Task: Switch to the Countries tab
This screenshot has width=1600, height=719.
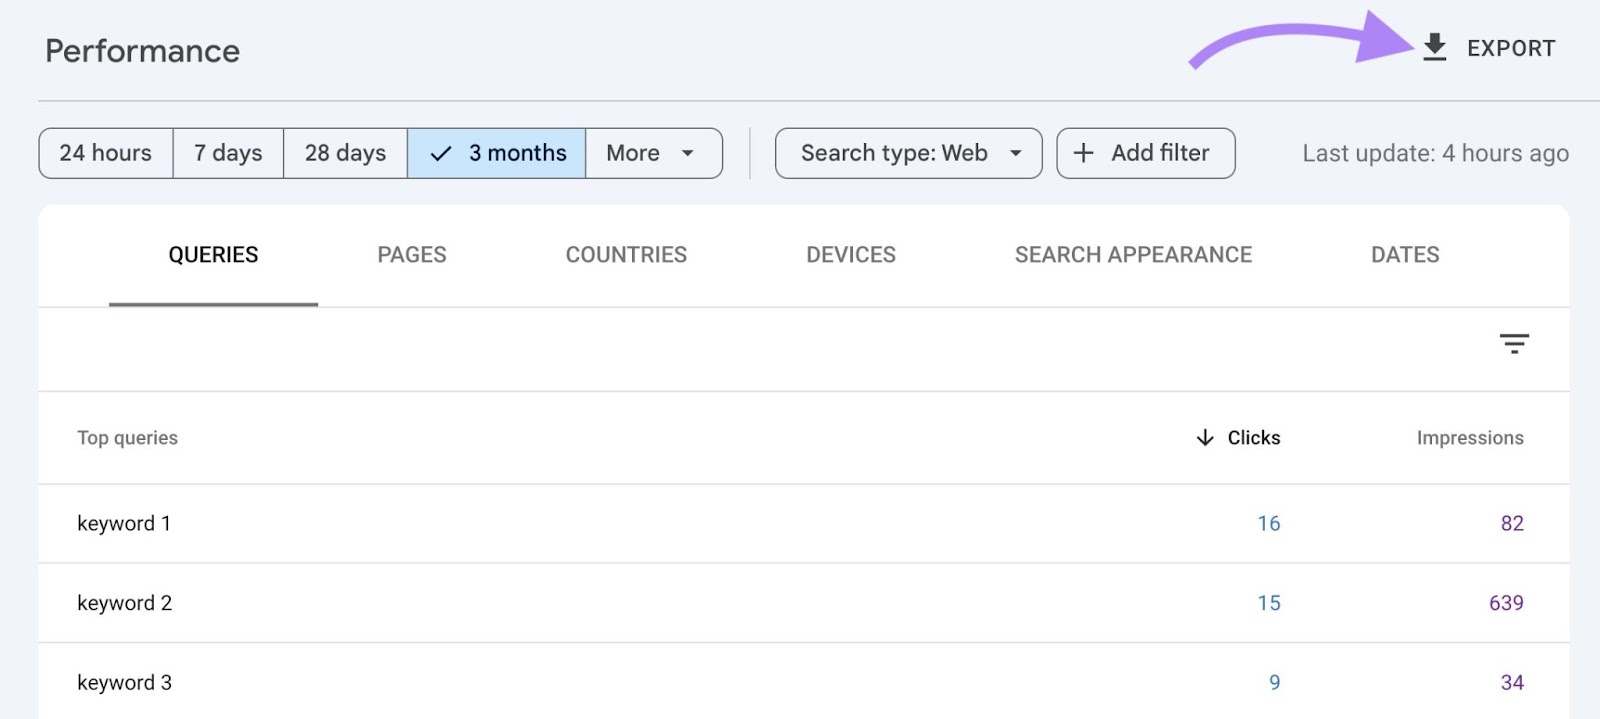Action: coord(626,255)
